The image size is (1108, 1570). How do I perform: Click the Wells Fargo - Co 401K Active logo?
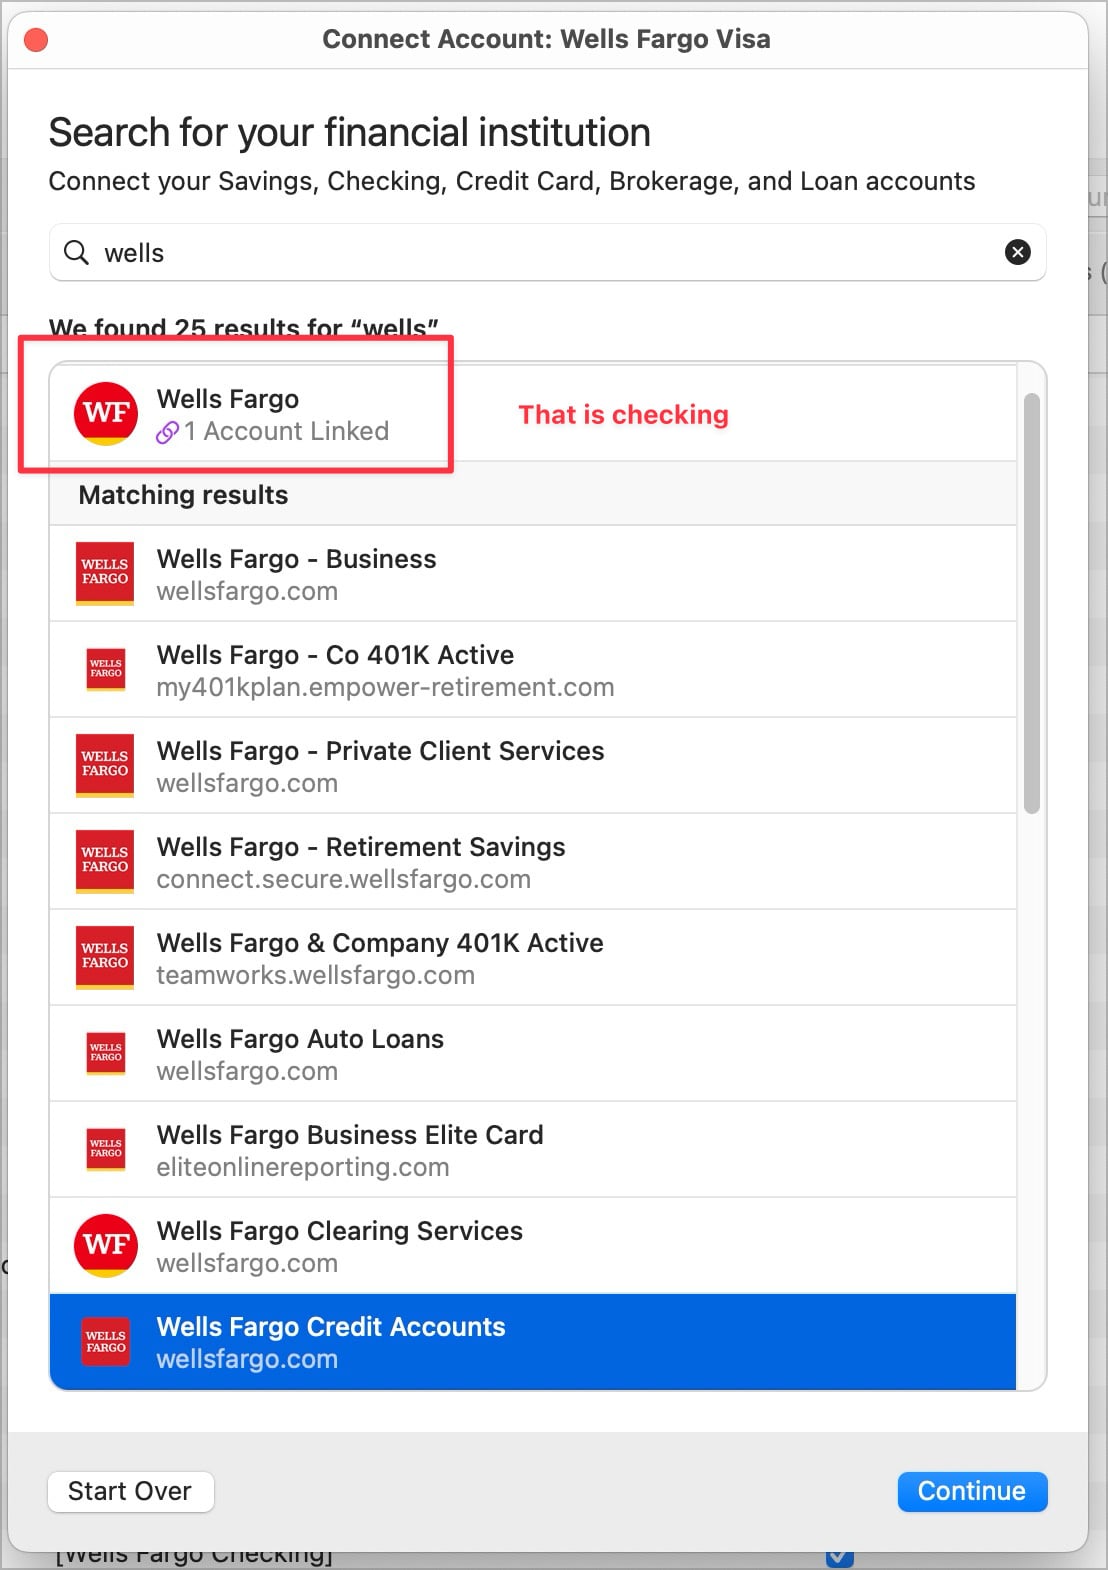click(x=106, y=670)
